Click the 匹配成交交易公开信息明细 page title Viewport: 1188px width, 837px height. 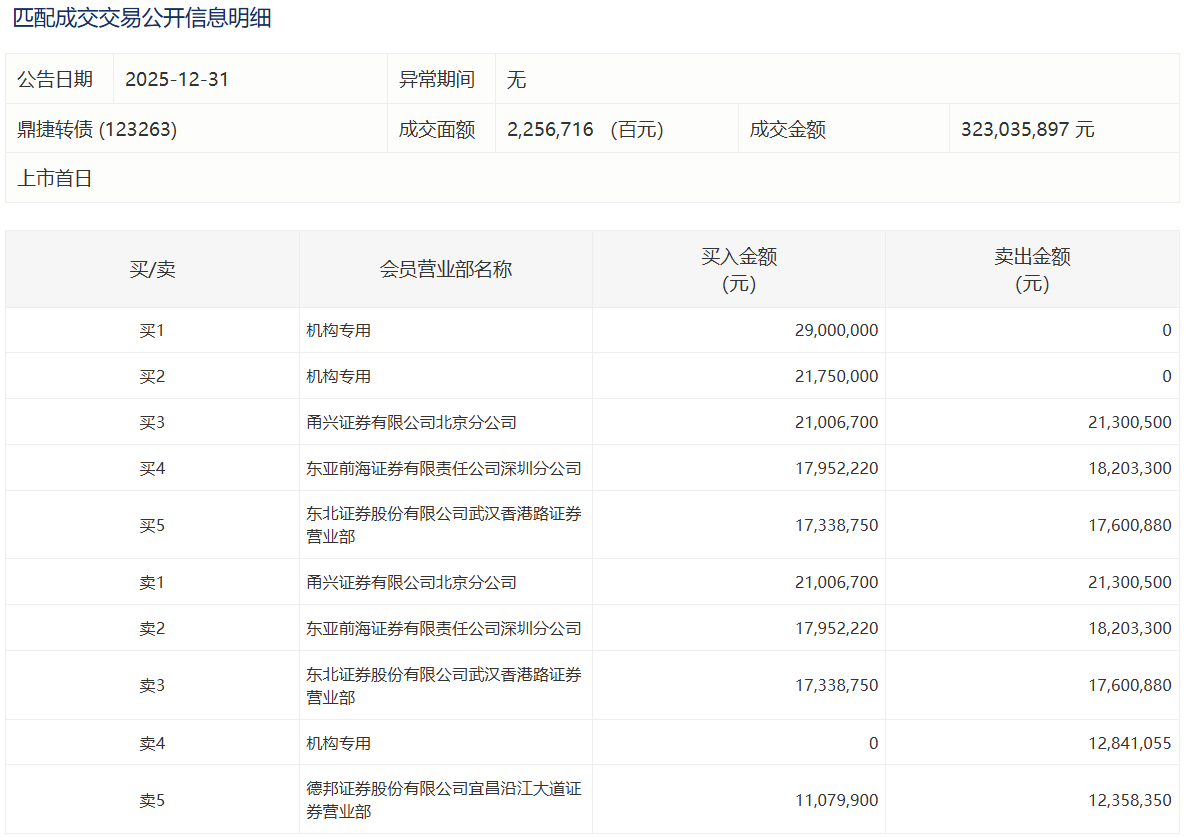point(142,18)
